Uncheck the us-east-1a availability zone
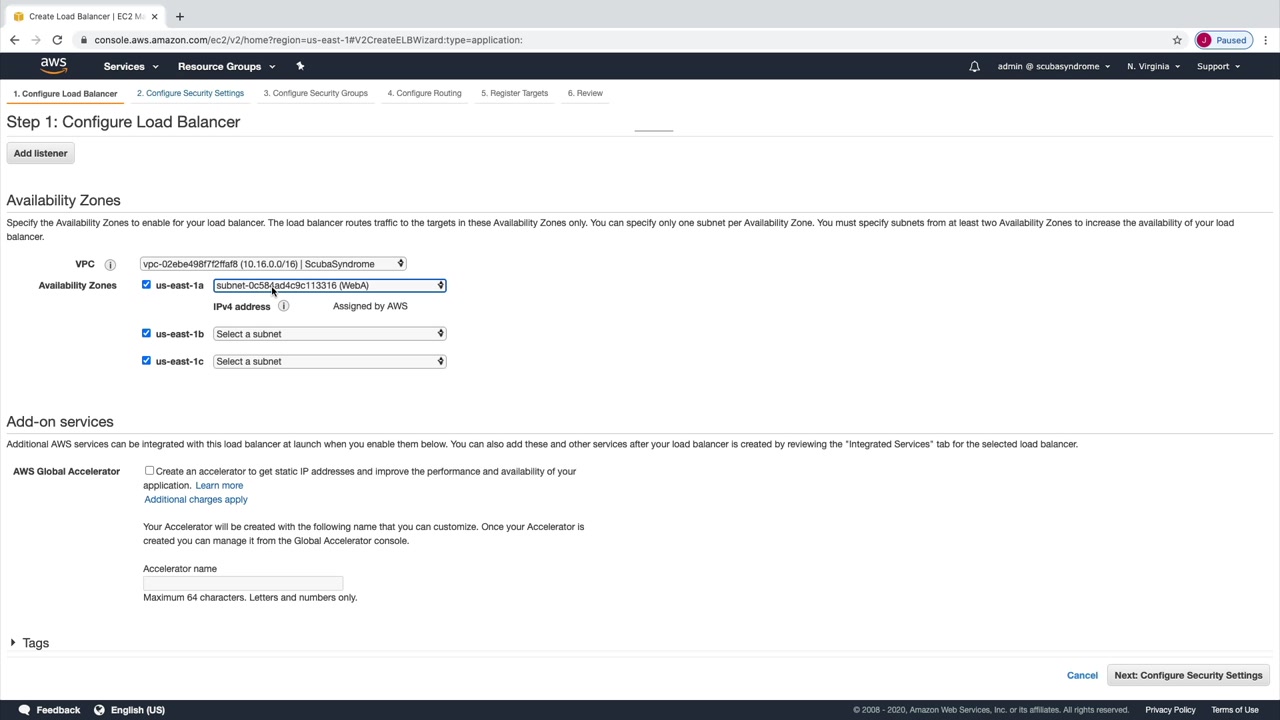The height and width of the screenshot is (720, 1280). [x=146, y=285]
